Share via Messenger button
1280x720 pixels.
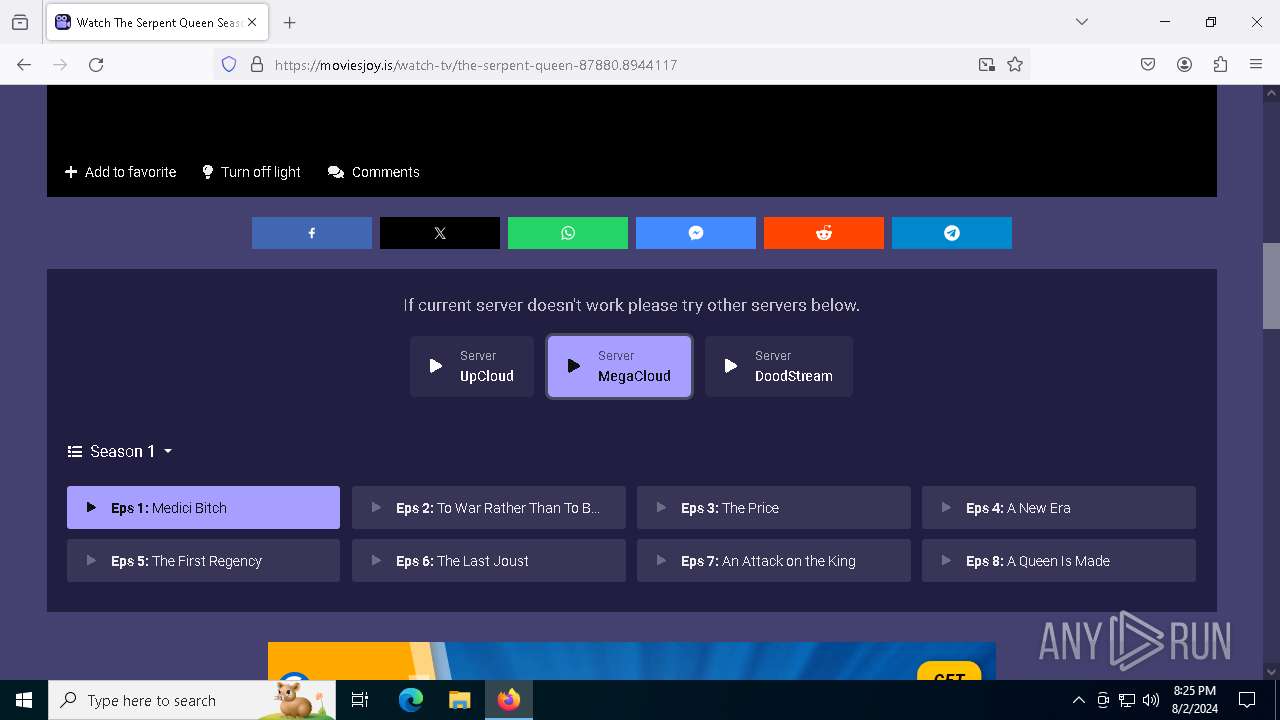pos(696,233)
